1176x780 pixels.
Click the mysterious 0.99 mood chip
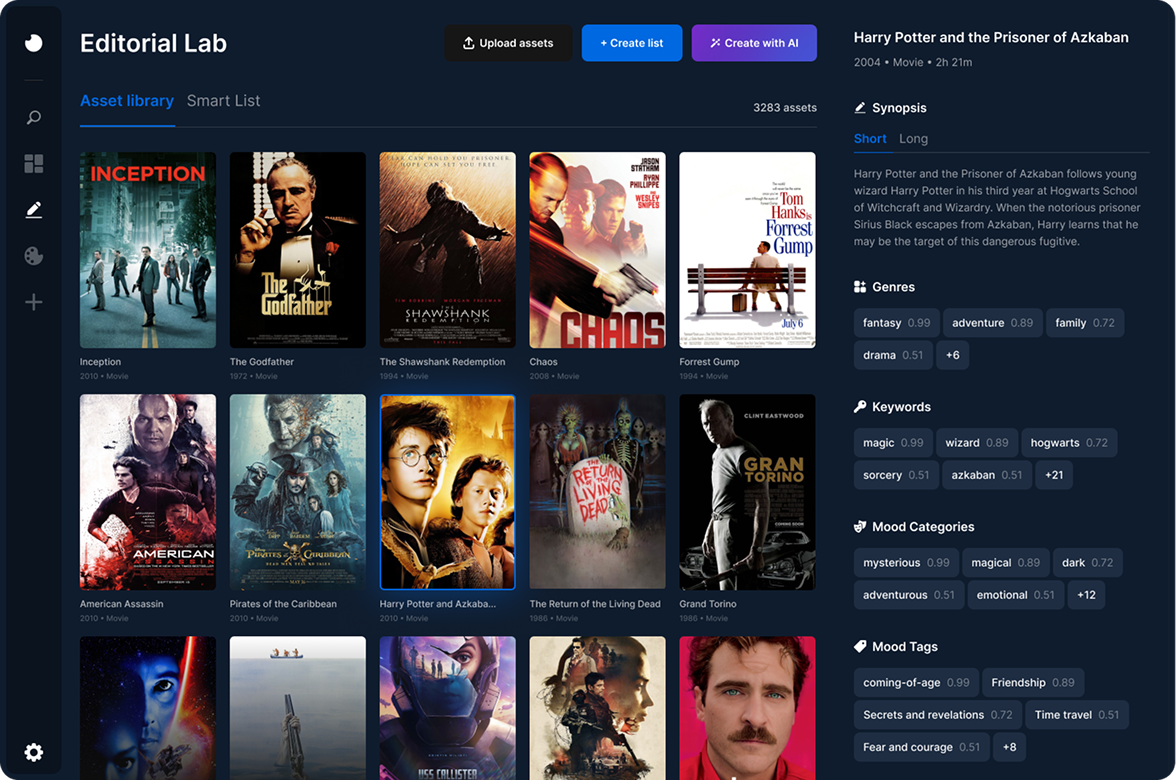click(x=906, y=562)
